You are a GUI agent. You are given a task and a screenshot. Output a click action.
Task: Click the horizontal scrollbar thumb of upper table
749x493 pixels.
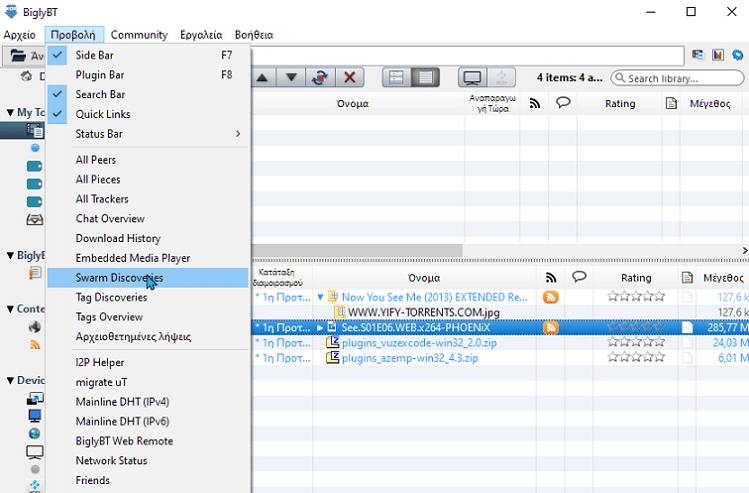pyautogui.click(x=357, y=250)
